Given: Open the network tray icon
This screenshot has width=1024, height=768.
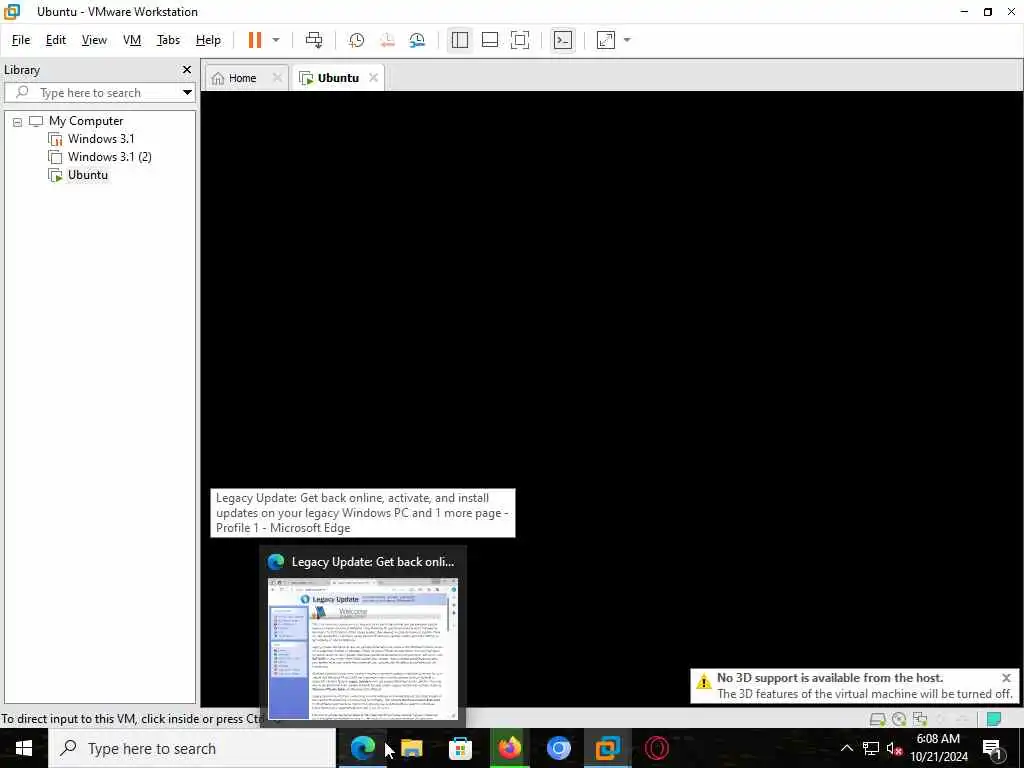Looking at the screenshot, I should (871, 748).
